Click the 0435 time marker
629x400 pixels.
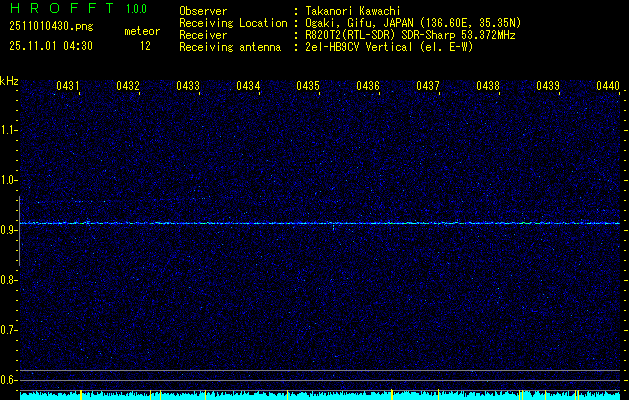[x=308, y=87]
